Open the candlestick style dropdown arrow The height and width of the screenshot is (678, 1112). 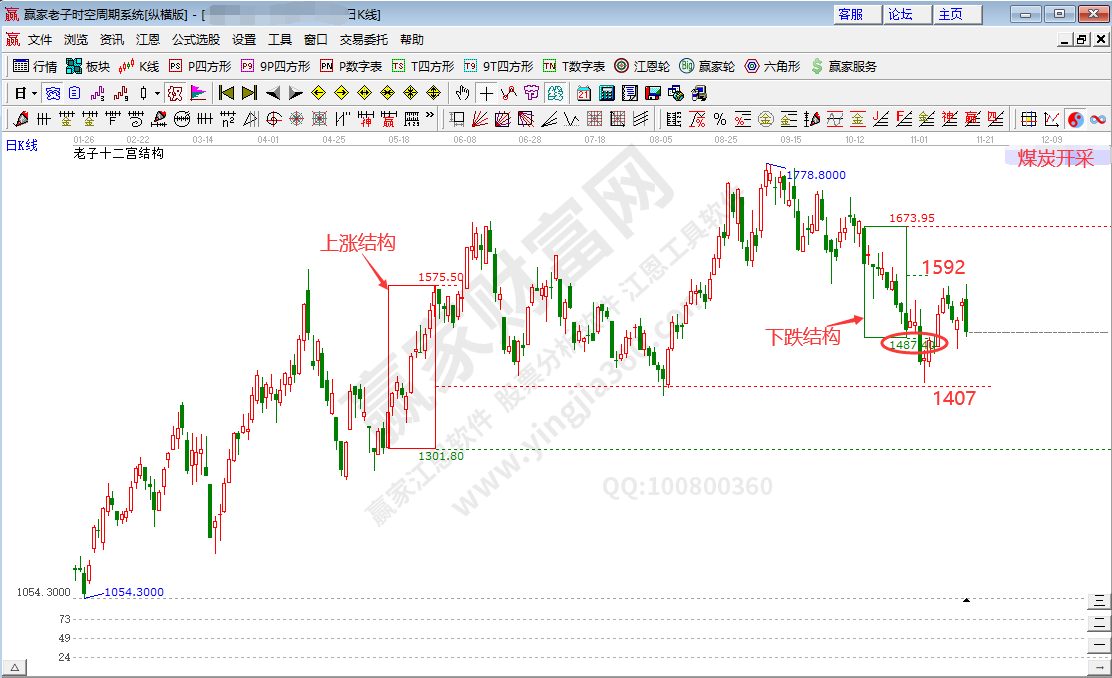(157, 93)
